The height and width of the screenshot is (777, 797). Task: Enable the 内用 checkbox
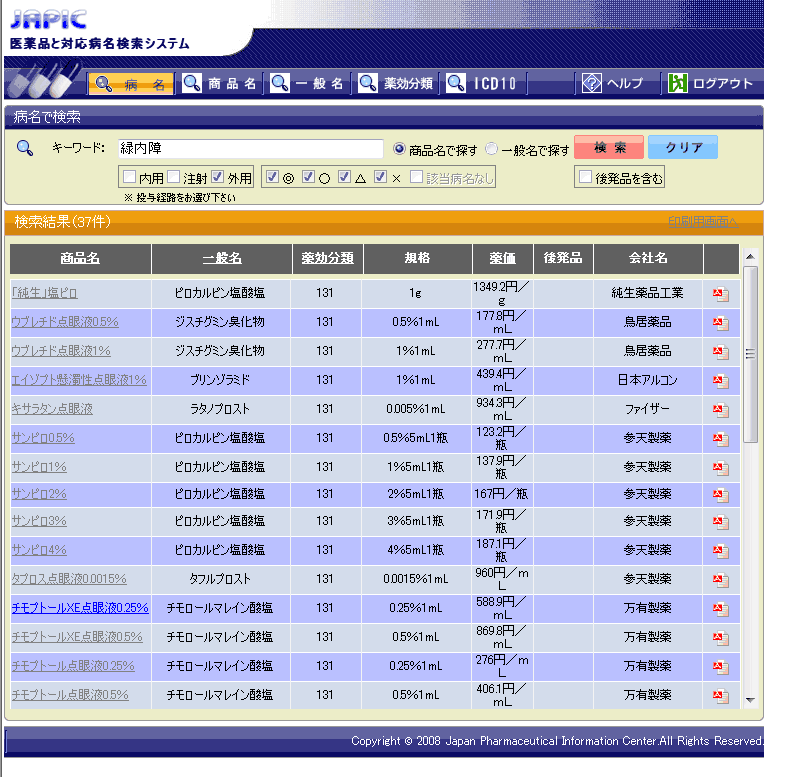coord(129,177)
